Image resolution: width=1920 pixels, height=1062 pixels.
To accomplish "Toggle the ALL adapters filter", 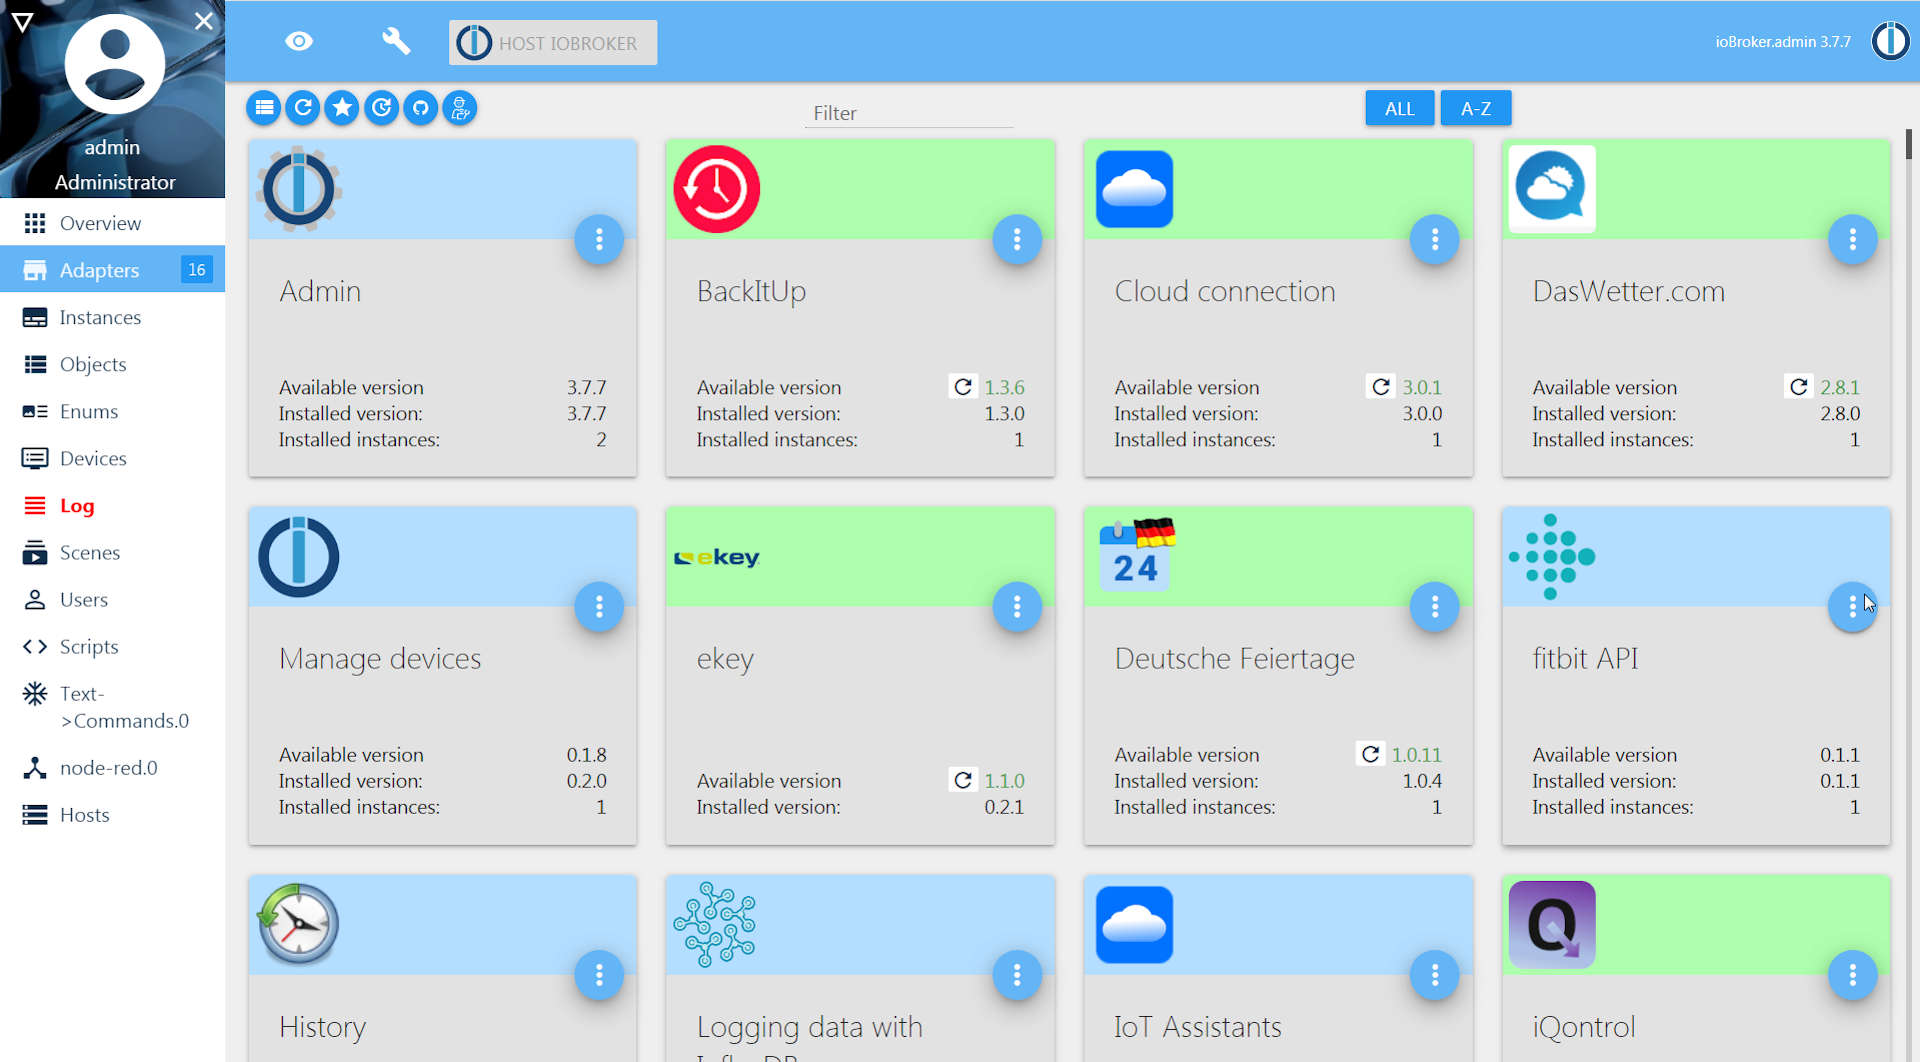I will [x=1399, y=109].
